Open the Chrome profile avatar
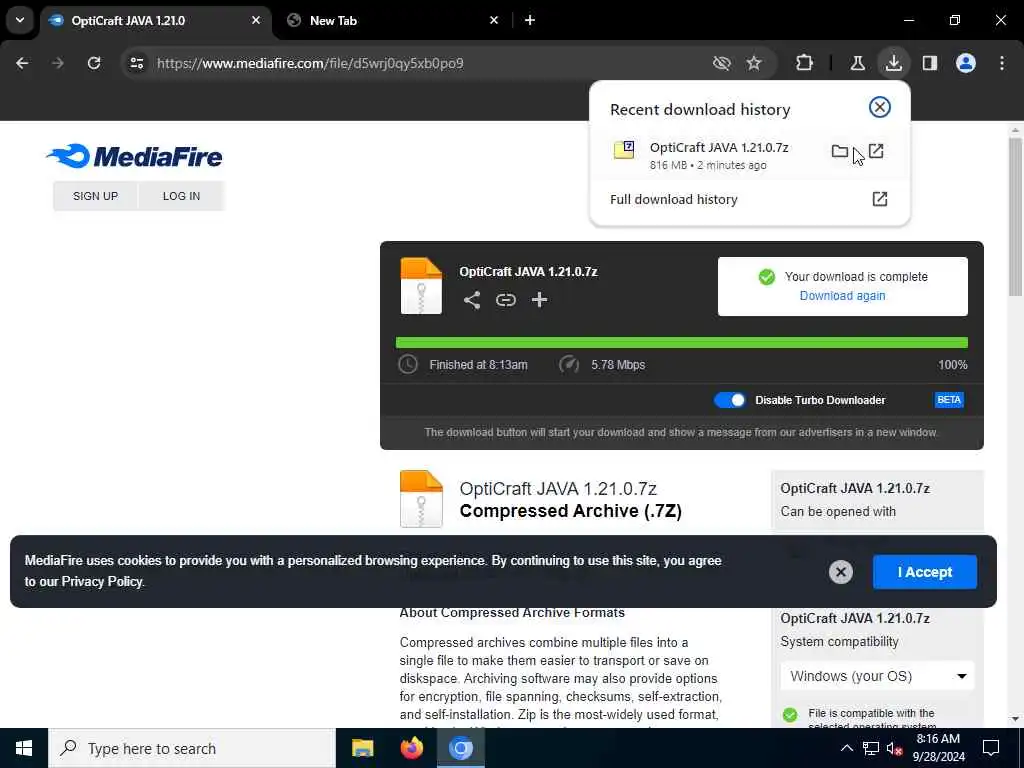Image resolution: width=1024 pixels, height=768 pixels. 966,63
